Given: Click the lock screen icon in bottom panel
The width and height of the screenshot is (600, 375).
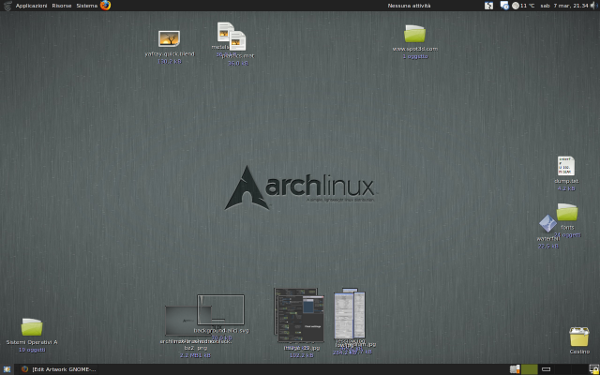Looking at the screenshot, I should click(593, 369).
